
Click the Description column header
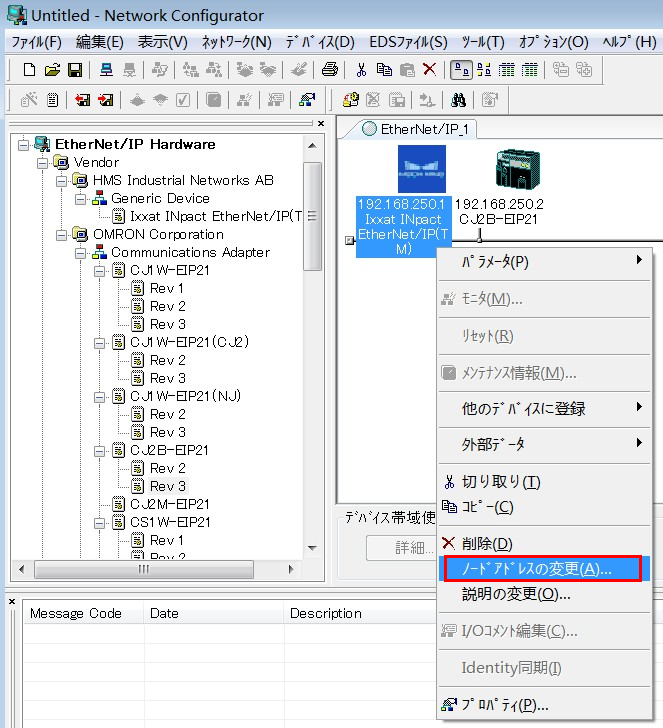(x=326, y=613)
